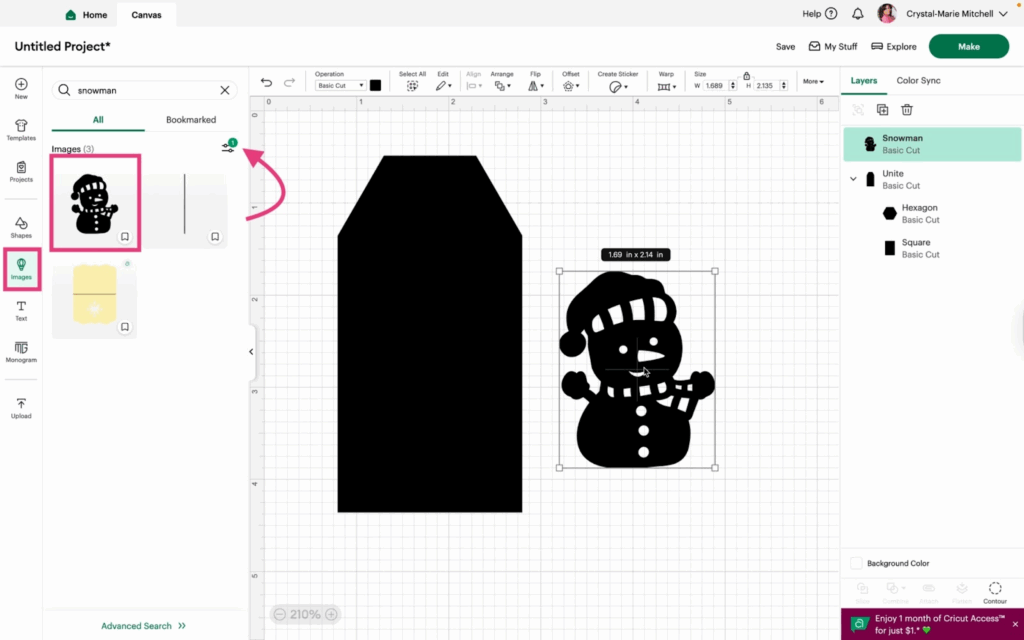Open the Upload panel
Screen dimensions: 1024x640
point(21,408)
